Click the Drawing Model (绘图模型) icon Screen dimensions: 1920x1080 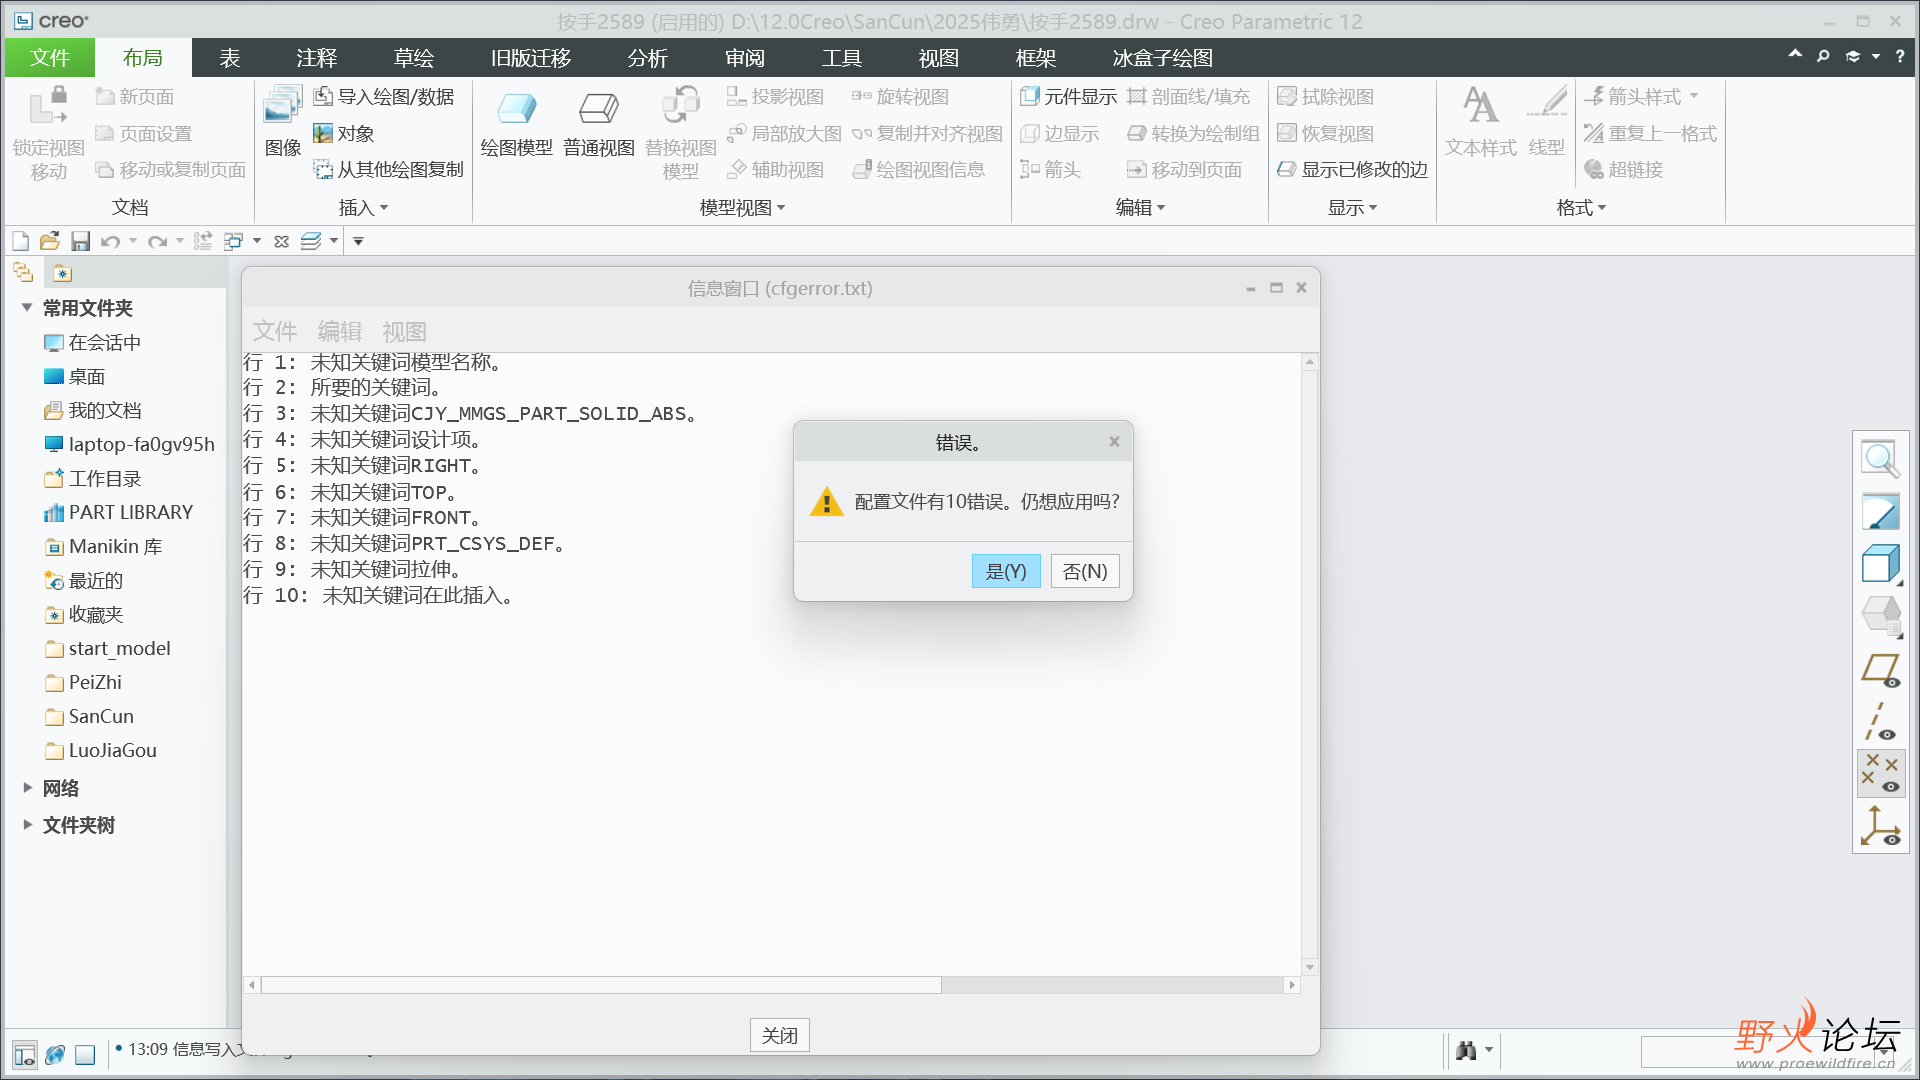(516, 108)
